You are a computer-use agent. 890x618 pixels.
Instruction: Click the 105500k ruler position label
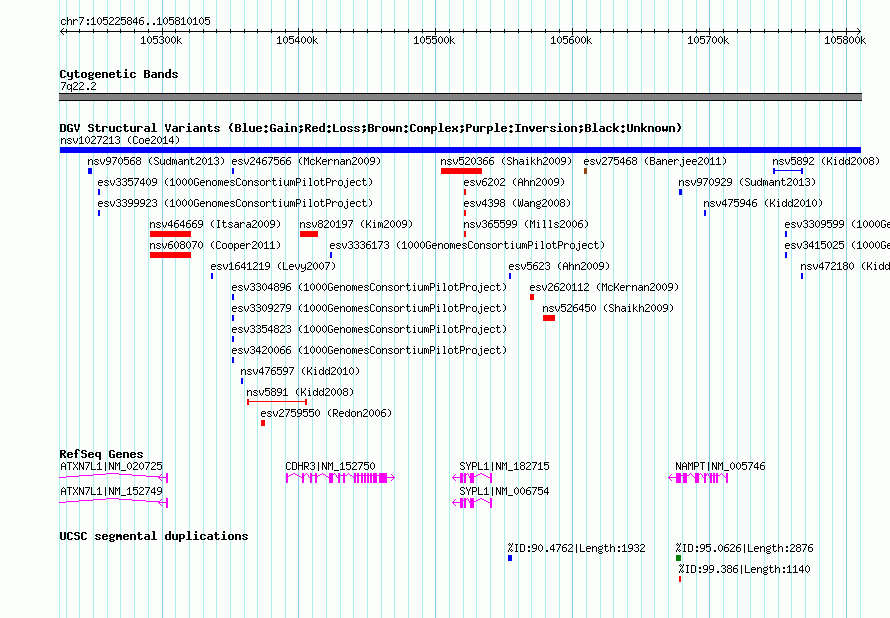pyautogui.click(x=434, y=40)
